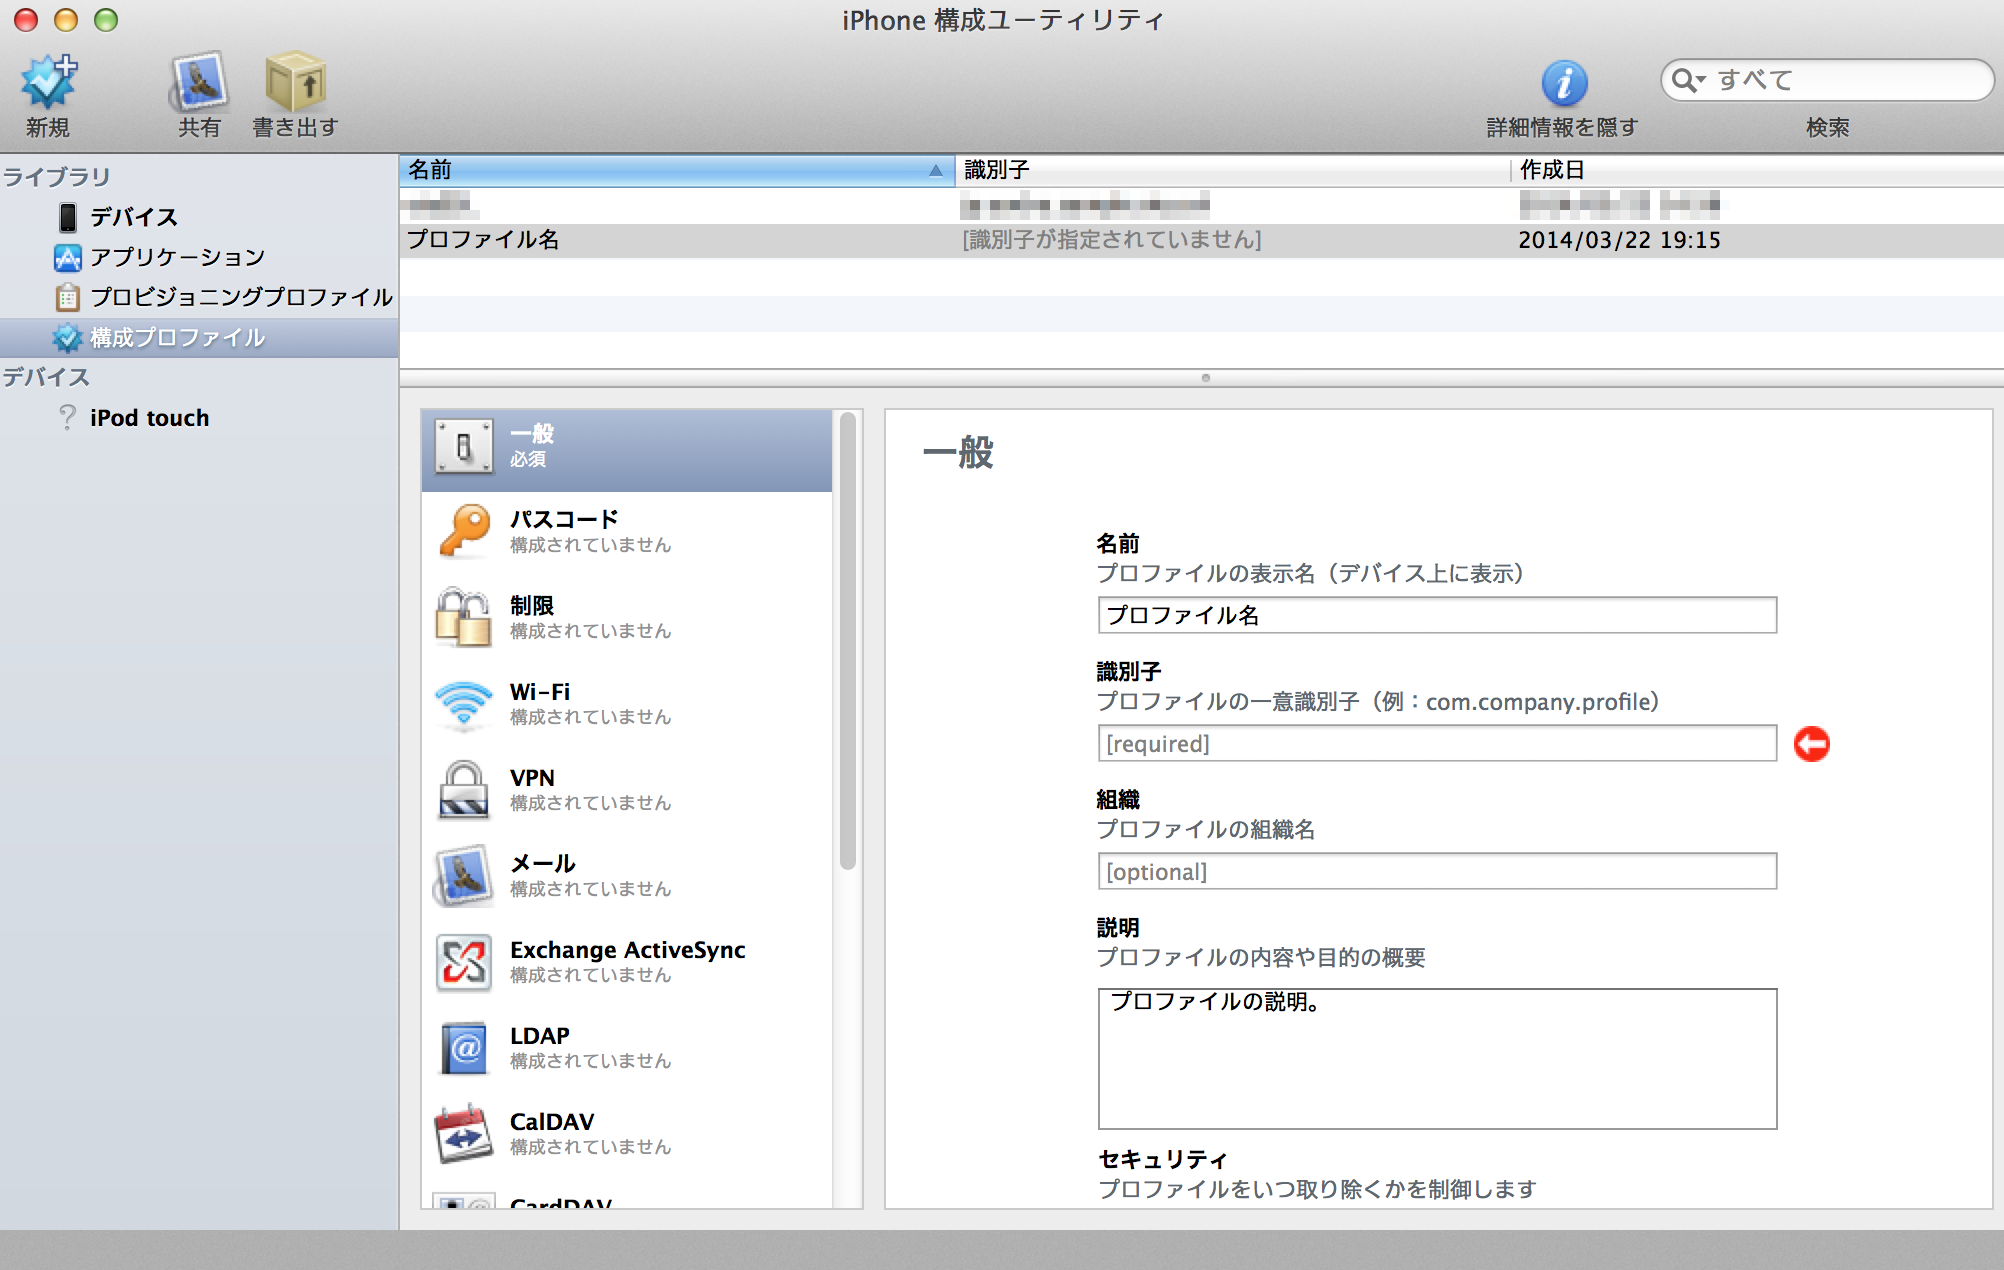The width and height of the screenshot is (2004, 1270).
Task: Select the blurred first profile row
Action: [1201, 206]
